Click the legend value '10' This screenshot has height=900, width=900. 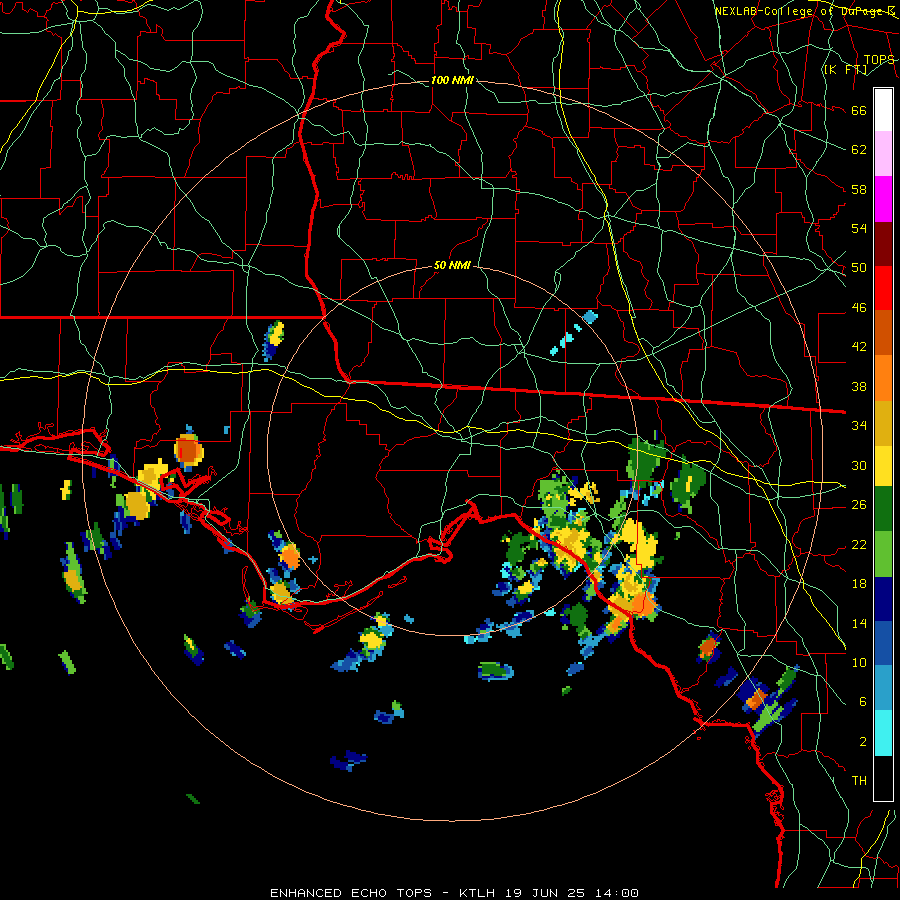click(859, 662)
